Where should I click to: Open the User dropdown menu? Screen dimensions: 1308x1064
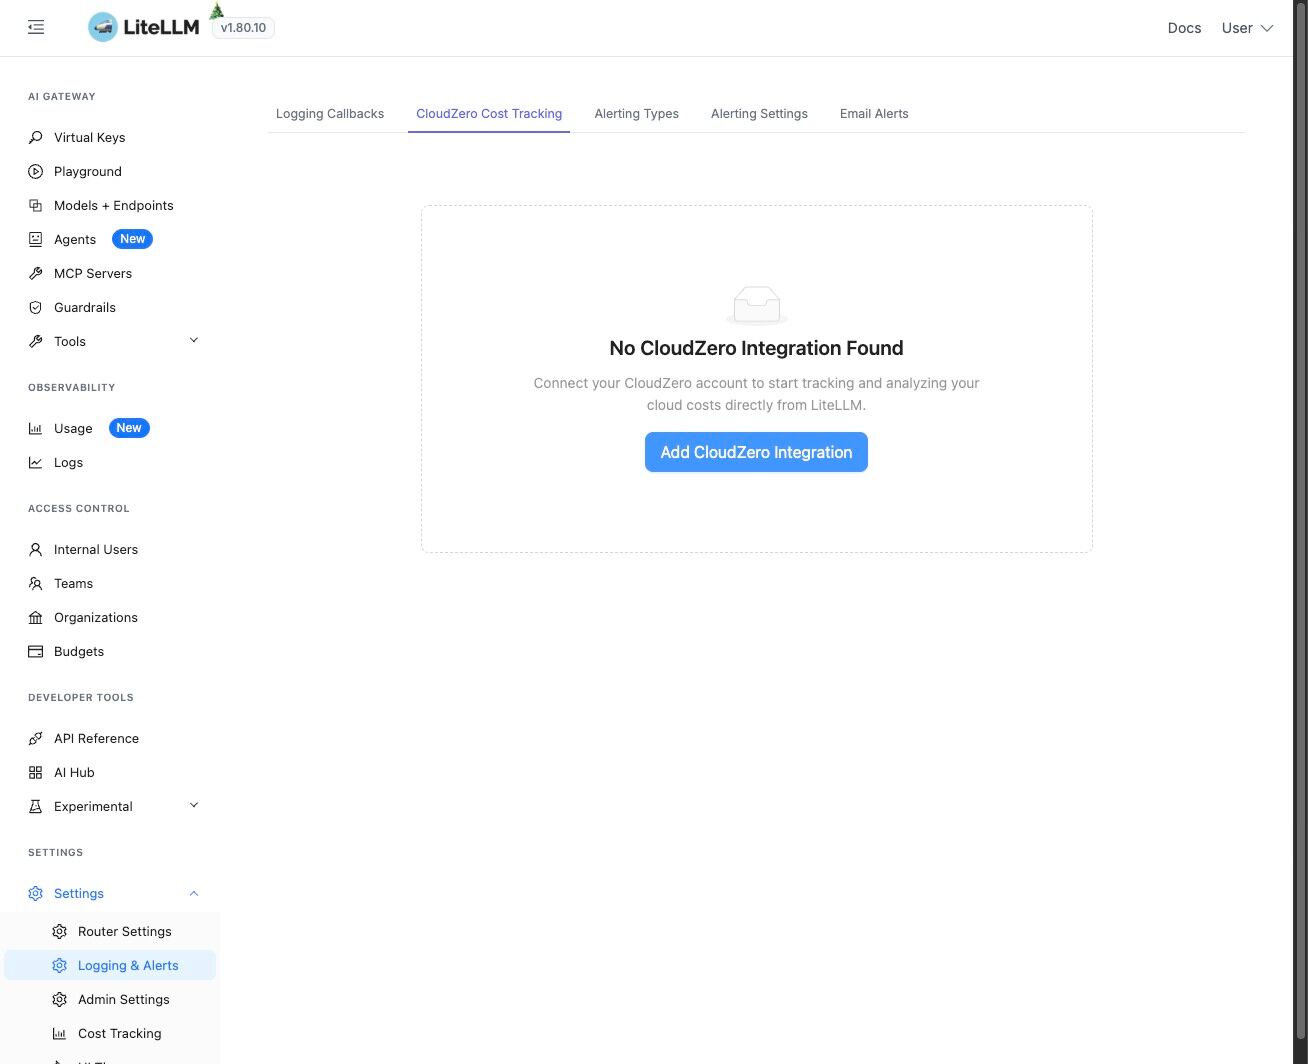point(1247,28)
